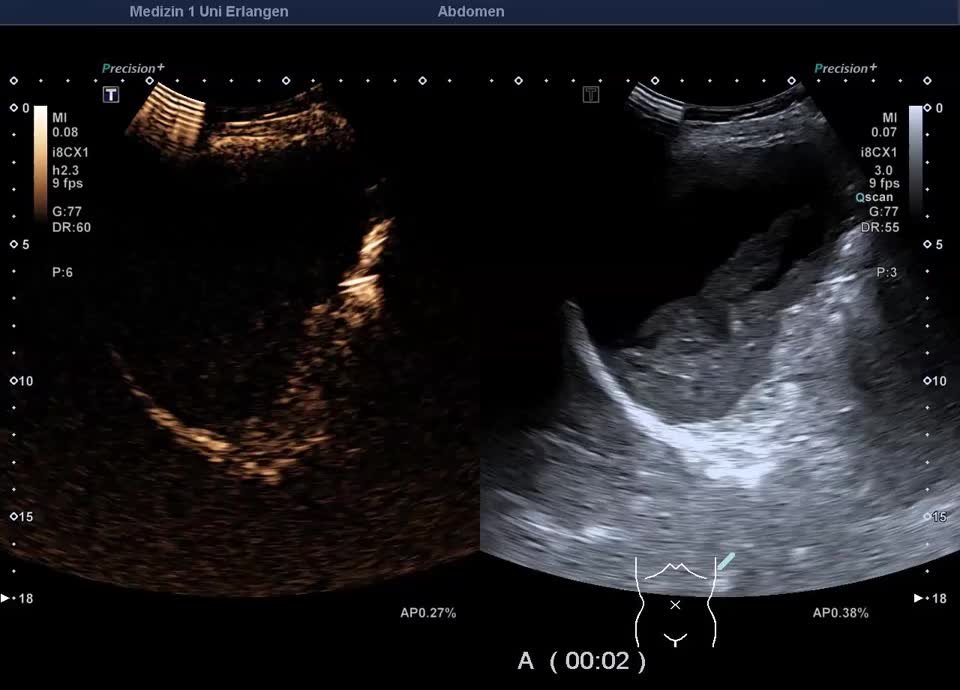Click the P:6 parameter on left image
This screenshot has width=960, height=690.
click(62, 272)
